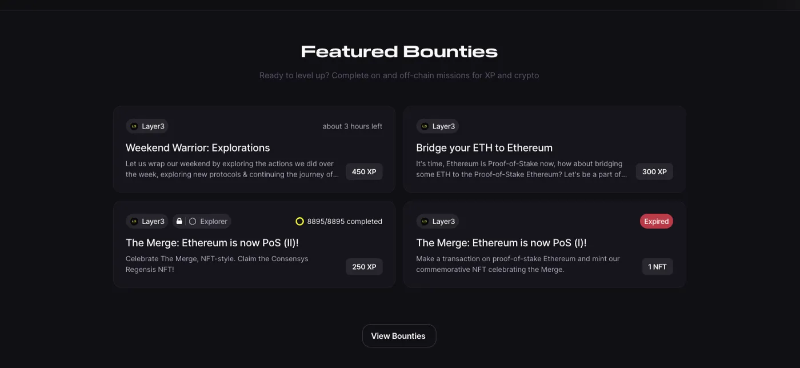Click Layer3 logo icon on Bridge your ETH card
The image size is (800, 368).
(x=424, y=126)
